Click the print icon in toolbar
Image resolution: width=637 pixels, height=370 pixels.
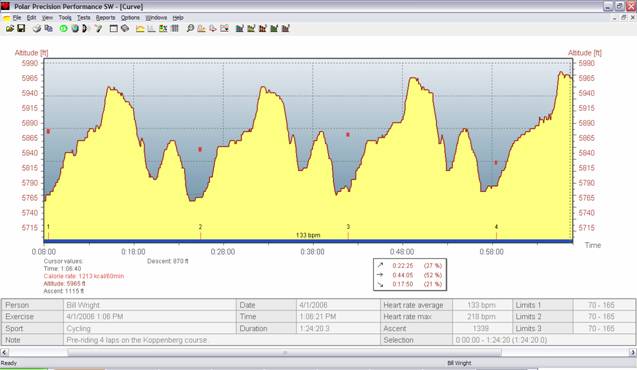tap(37, 28)
